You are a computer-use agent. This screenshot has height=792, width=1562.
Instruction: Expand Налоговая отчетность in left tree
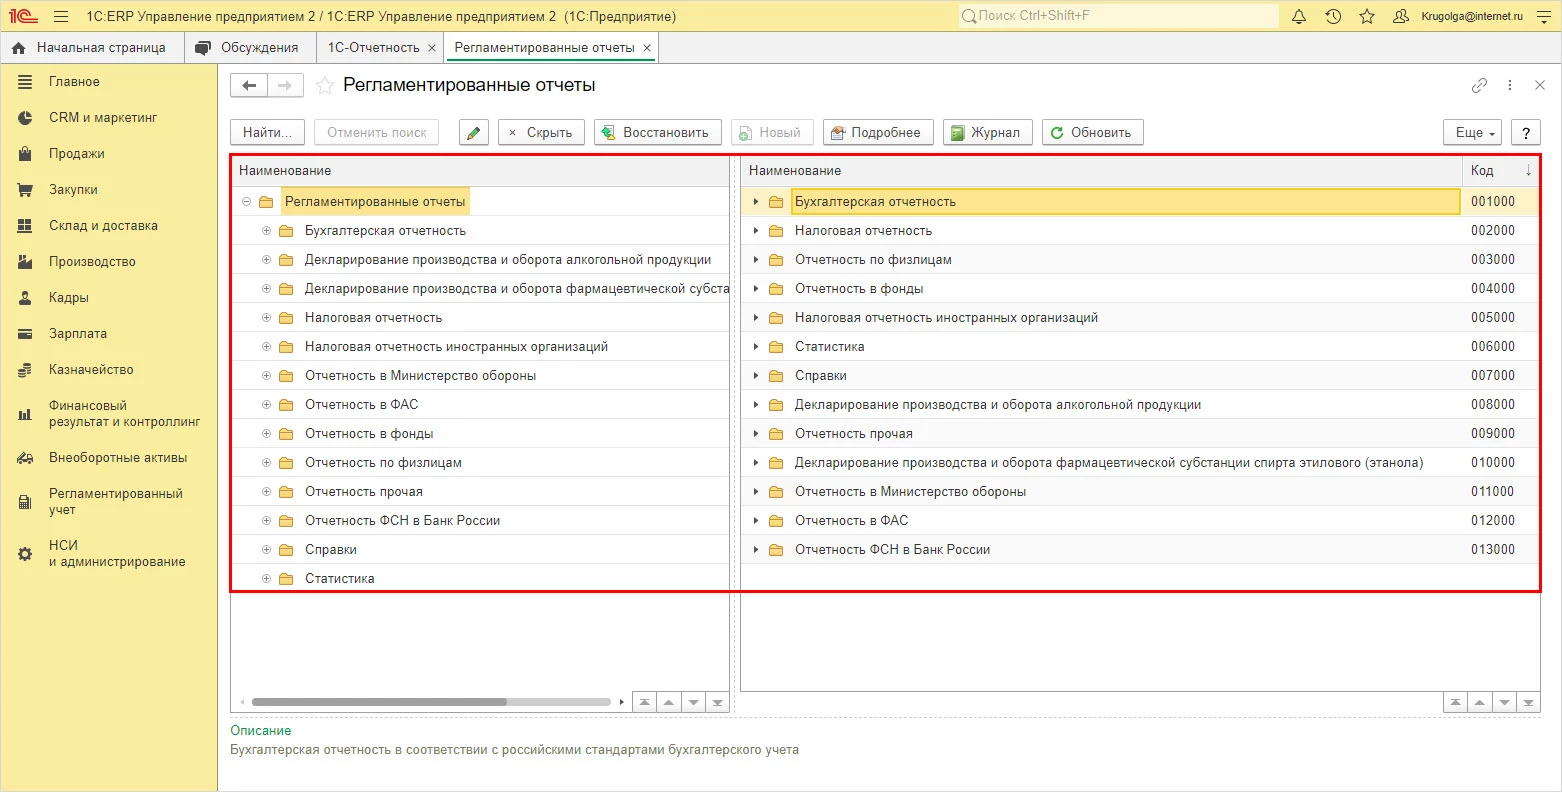click(x=266, y=318)
